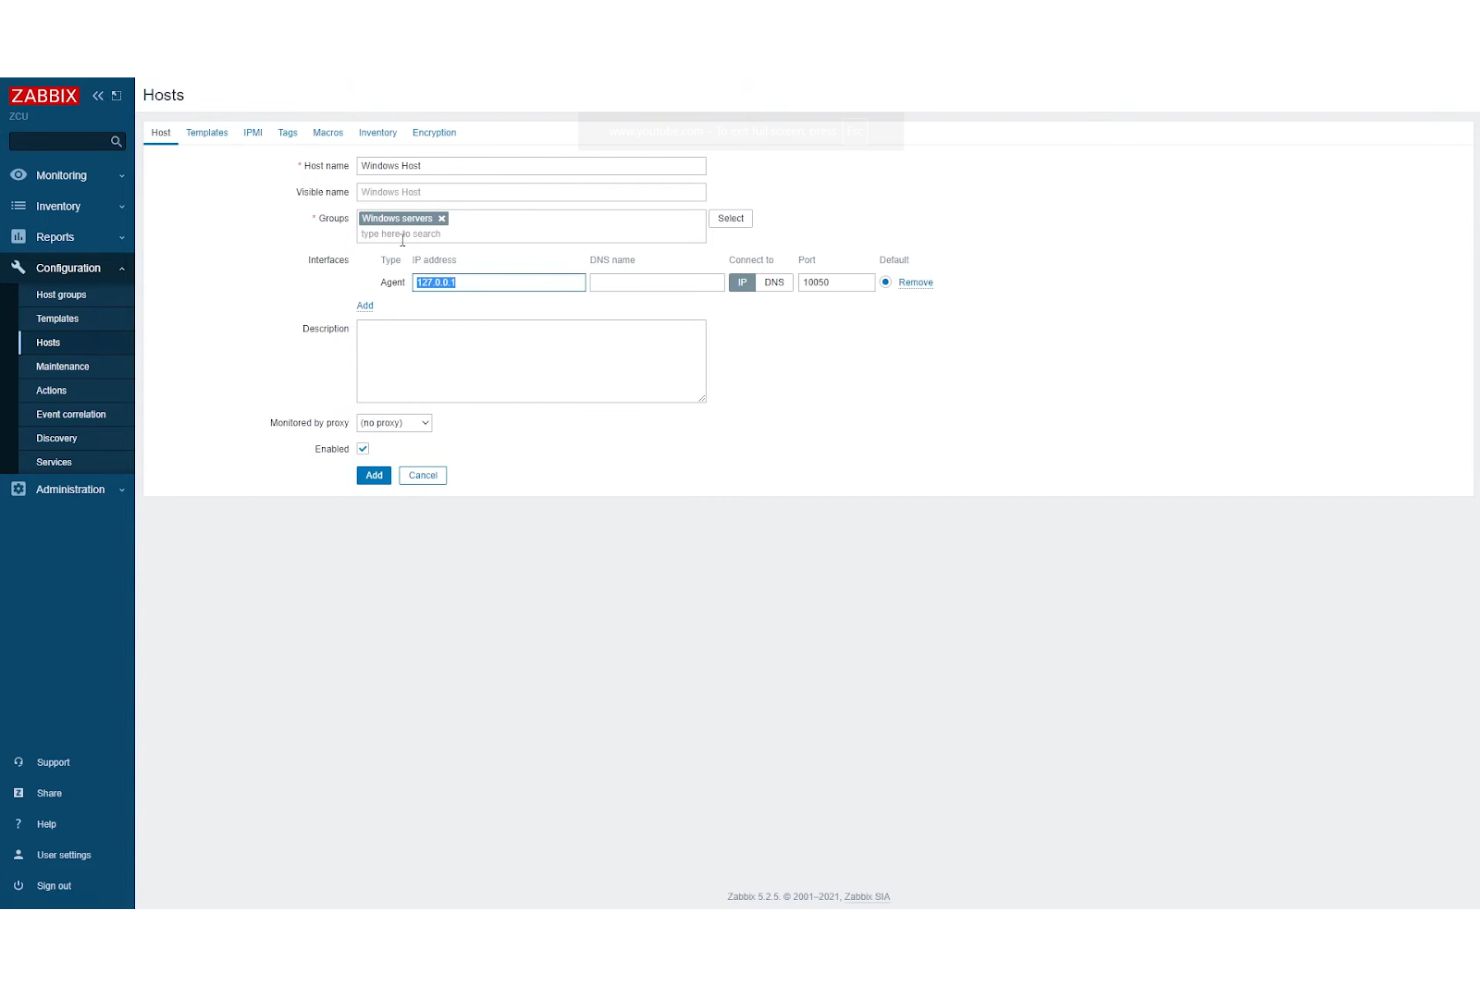Select the Configuration wrench icon
The image size is (1480, 987).
[17, 267]
